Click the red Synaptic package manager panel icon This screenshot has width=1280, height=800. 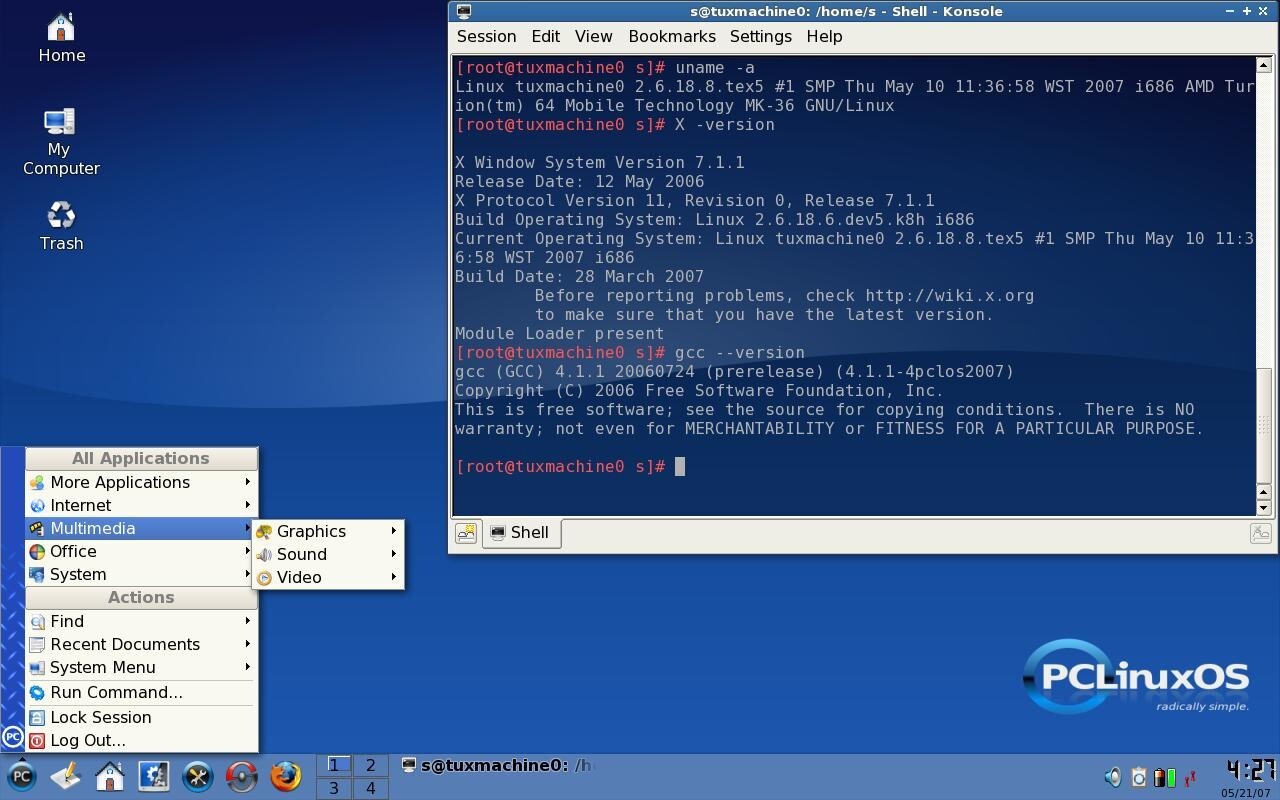tap(241, 776)
